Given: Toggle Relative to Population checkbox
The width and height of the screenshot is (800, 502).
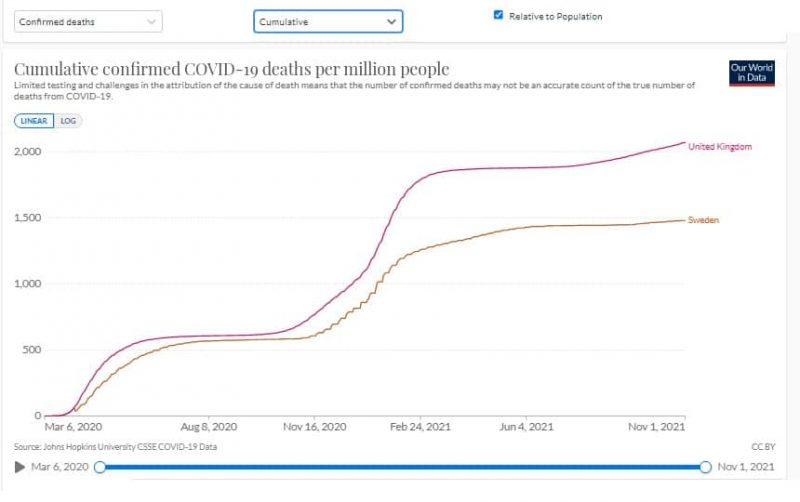Looking at the screenshot, I should 498,16.
